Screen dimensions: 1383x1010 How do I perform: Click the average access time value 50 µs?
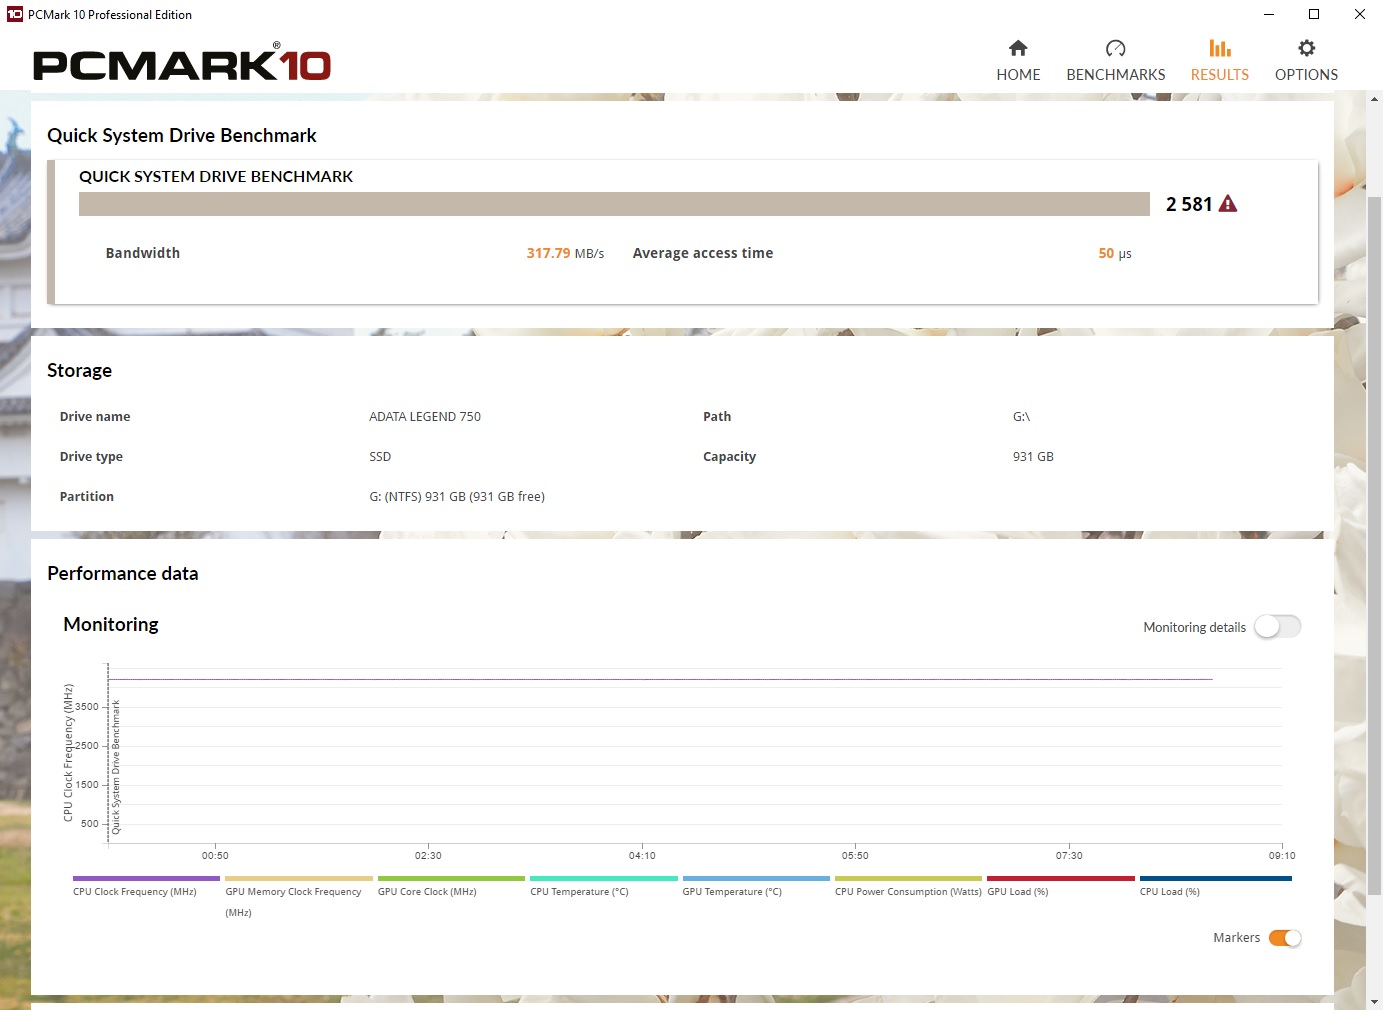[x=1115, y=254]
